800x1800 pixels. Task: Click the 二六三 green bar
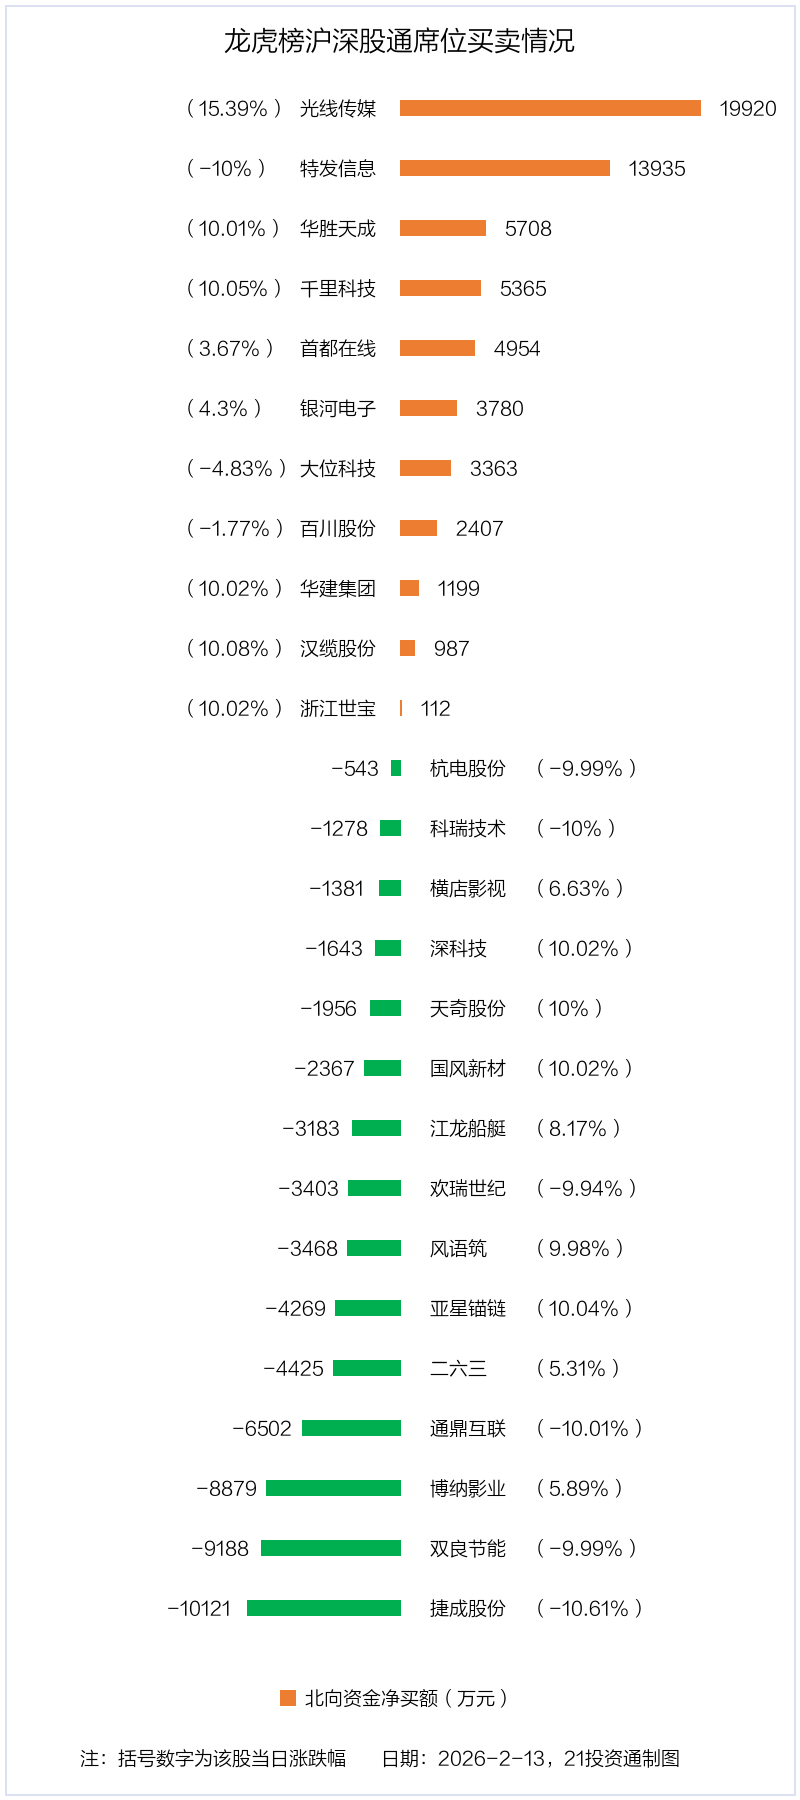(367, 1368)
